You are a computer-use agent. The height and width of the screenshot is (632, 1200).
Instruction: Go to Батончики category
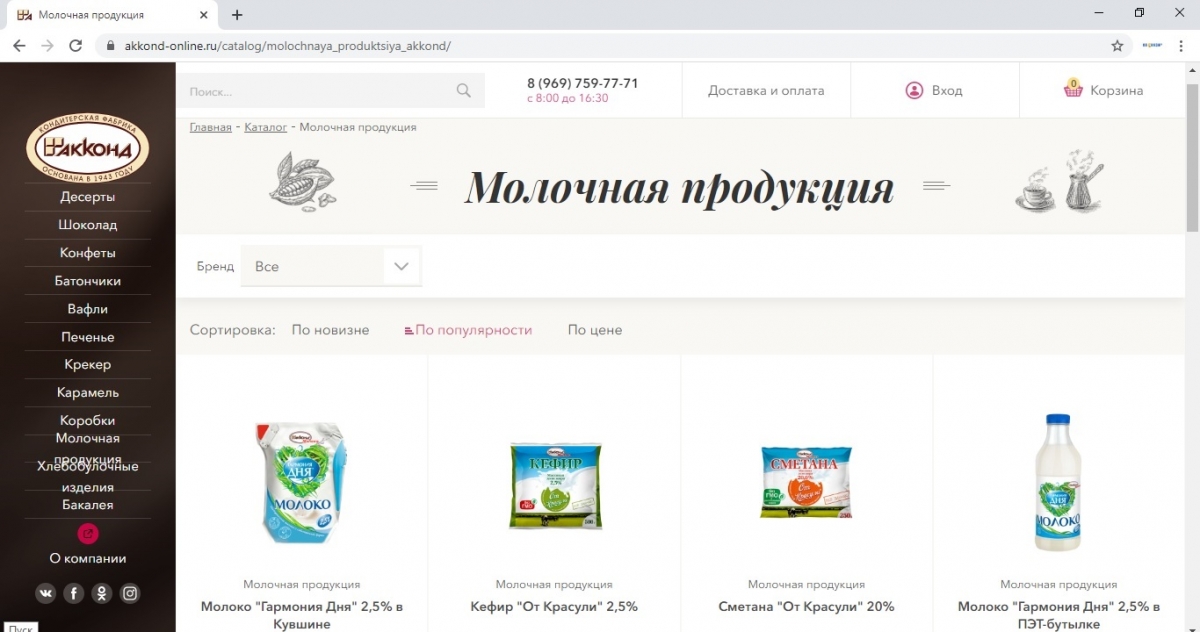(x=88, y=281)
